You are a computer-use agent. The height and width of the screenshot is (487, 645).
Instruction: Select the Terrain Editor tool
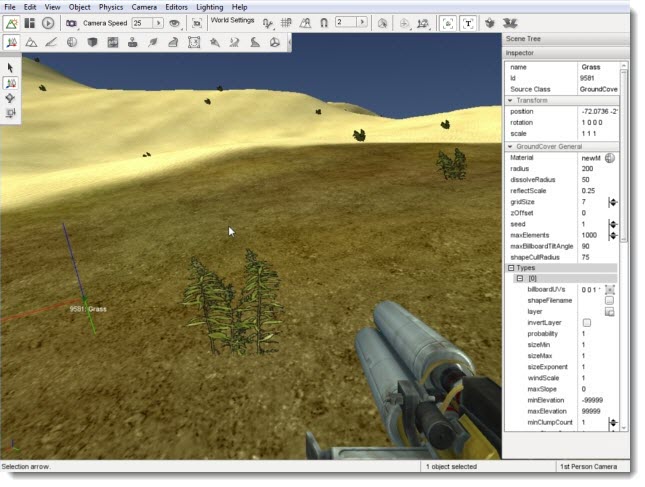click(31, 42)
